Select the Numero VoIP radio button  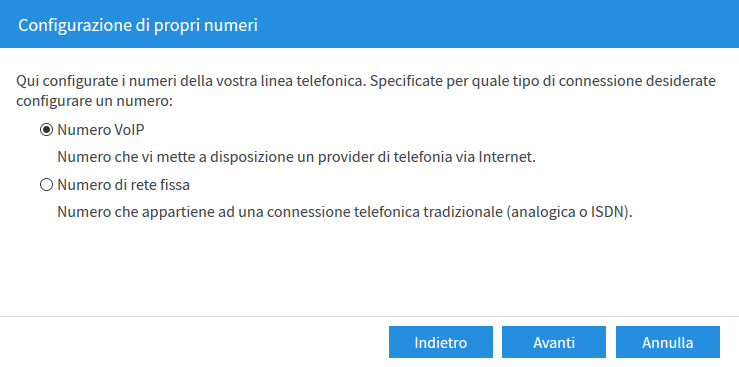[46, 130]
